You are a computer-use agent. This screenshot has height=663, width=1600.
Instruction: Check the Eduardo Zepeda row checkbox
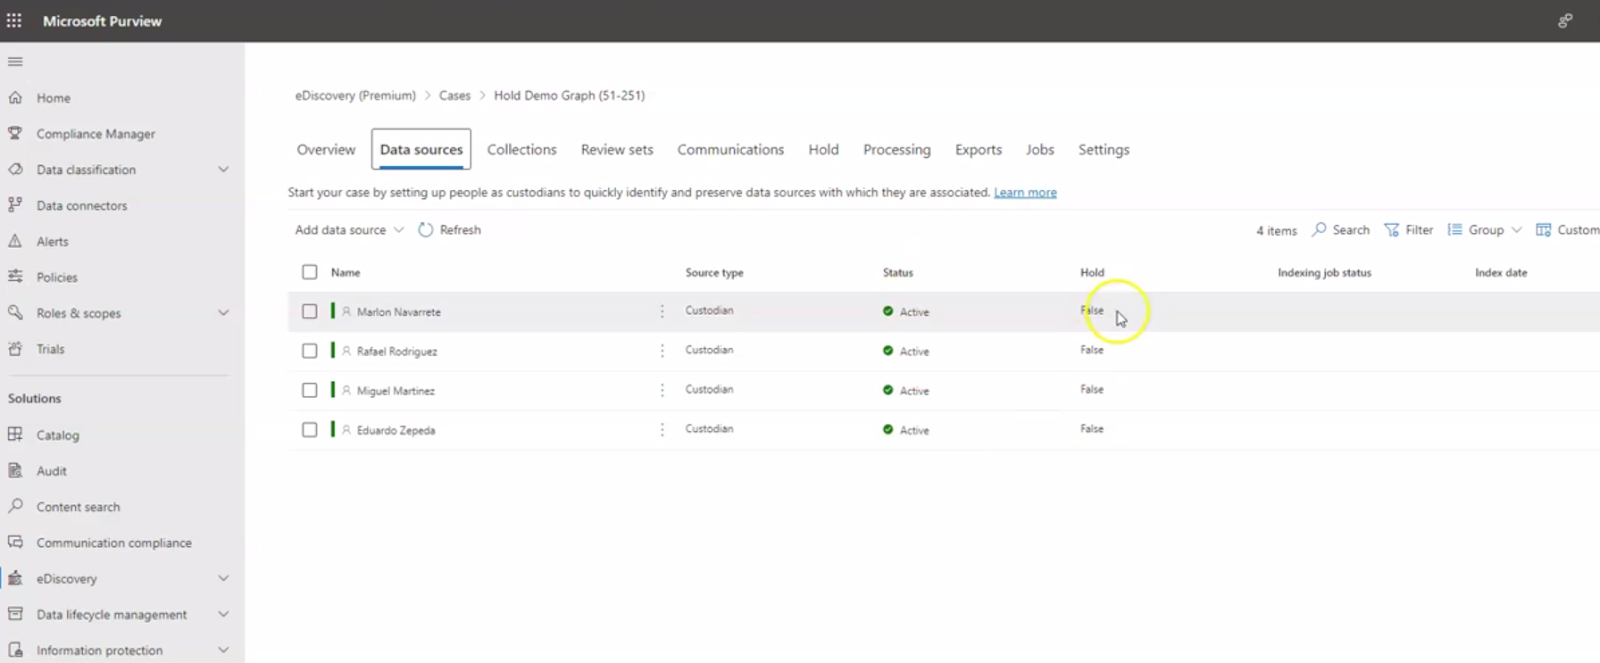310,430
